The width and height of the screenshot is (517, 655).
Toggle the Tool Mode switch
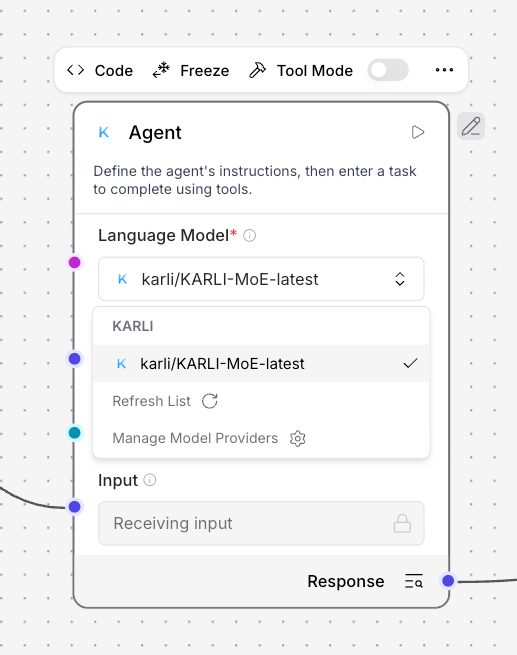388,70
